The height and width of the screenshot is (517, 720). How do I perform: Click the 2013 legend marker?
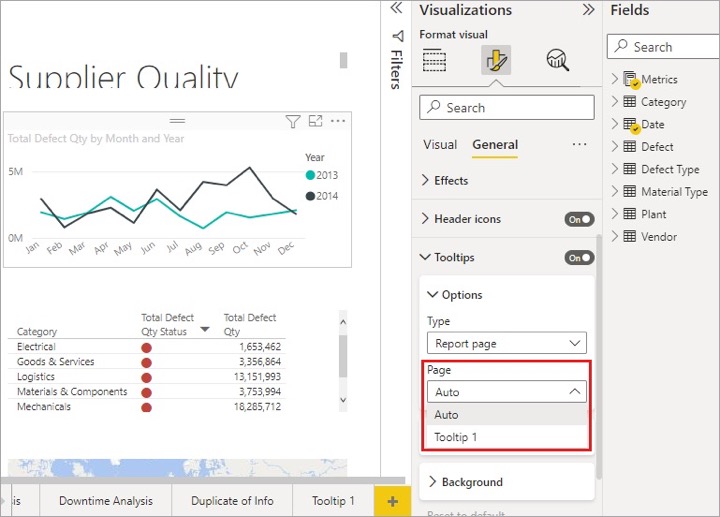coord(310,175)
